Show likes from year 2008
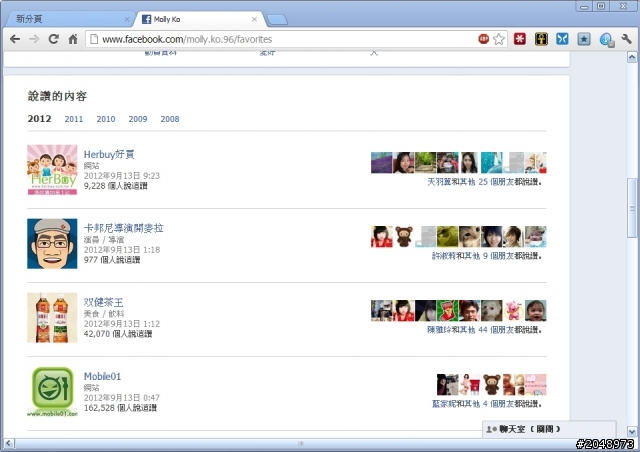Viewport: 640px width, 452px height. [170, 119]
